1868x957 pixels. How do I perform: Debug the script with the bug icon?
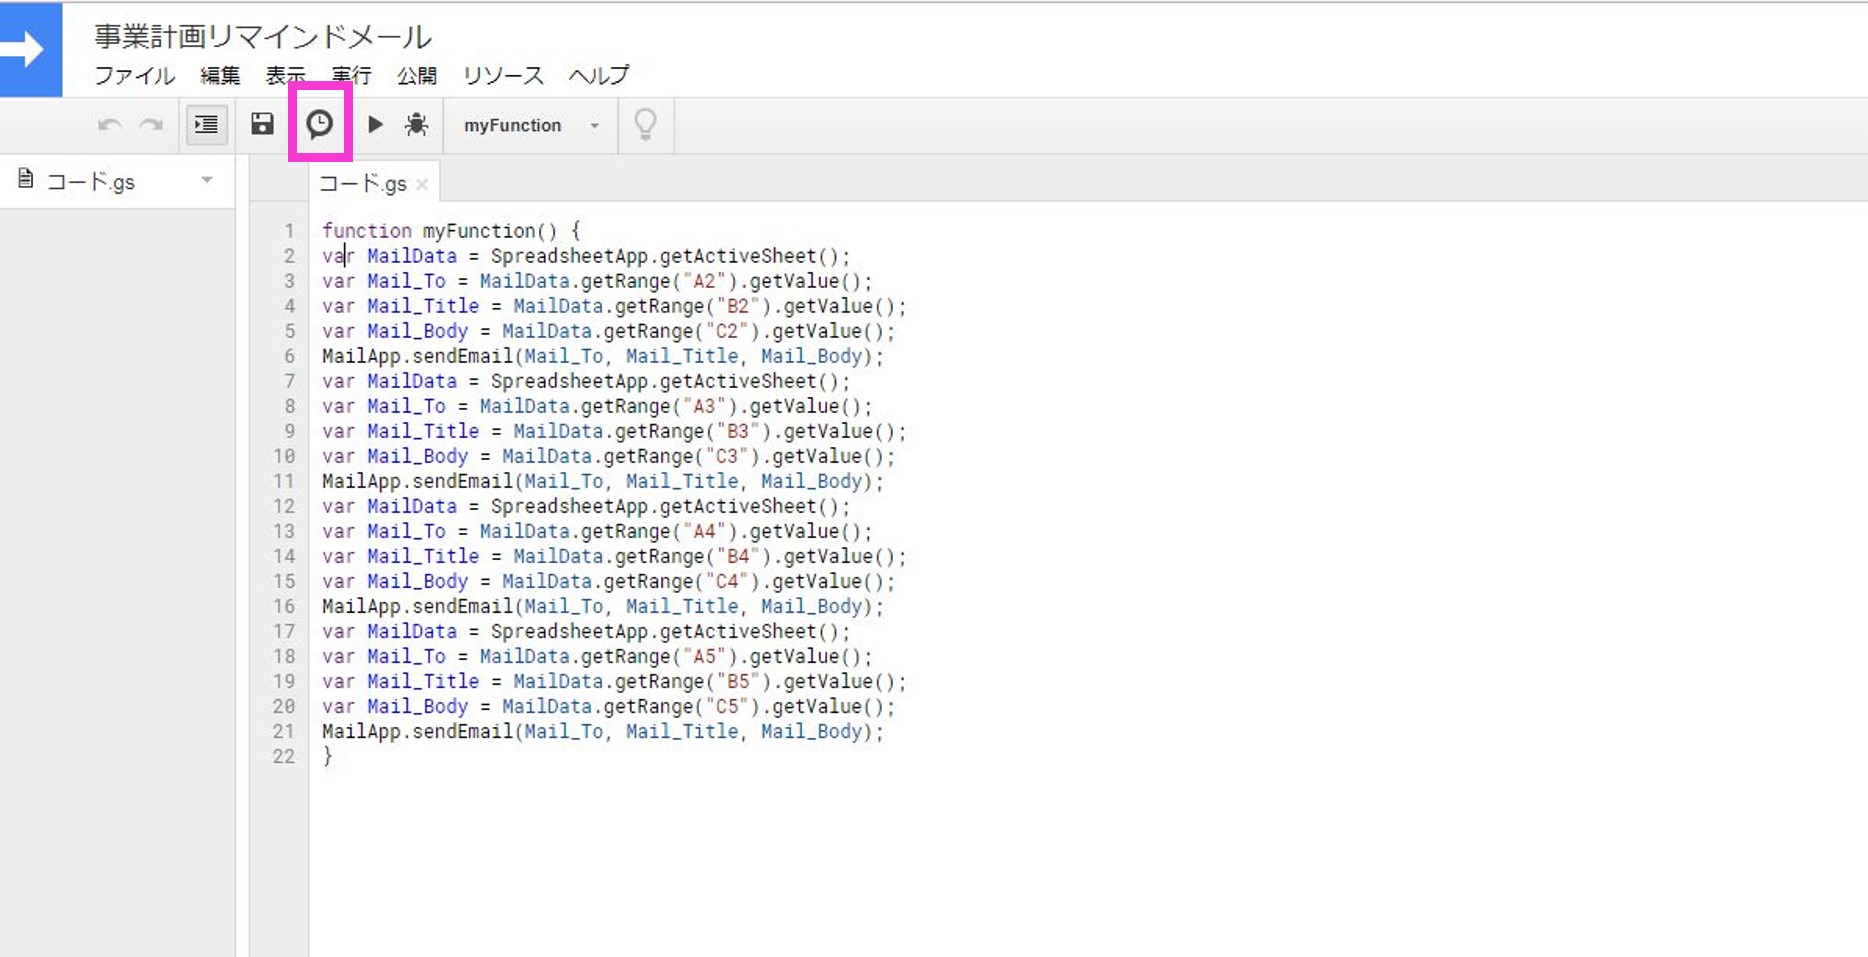click(416, 124)
